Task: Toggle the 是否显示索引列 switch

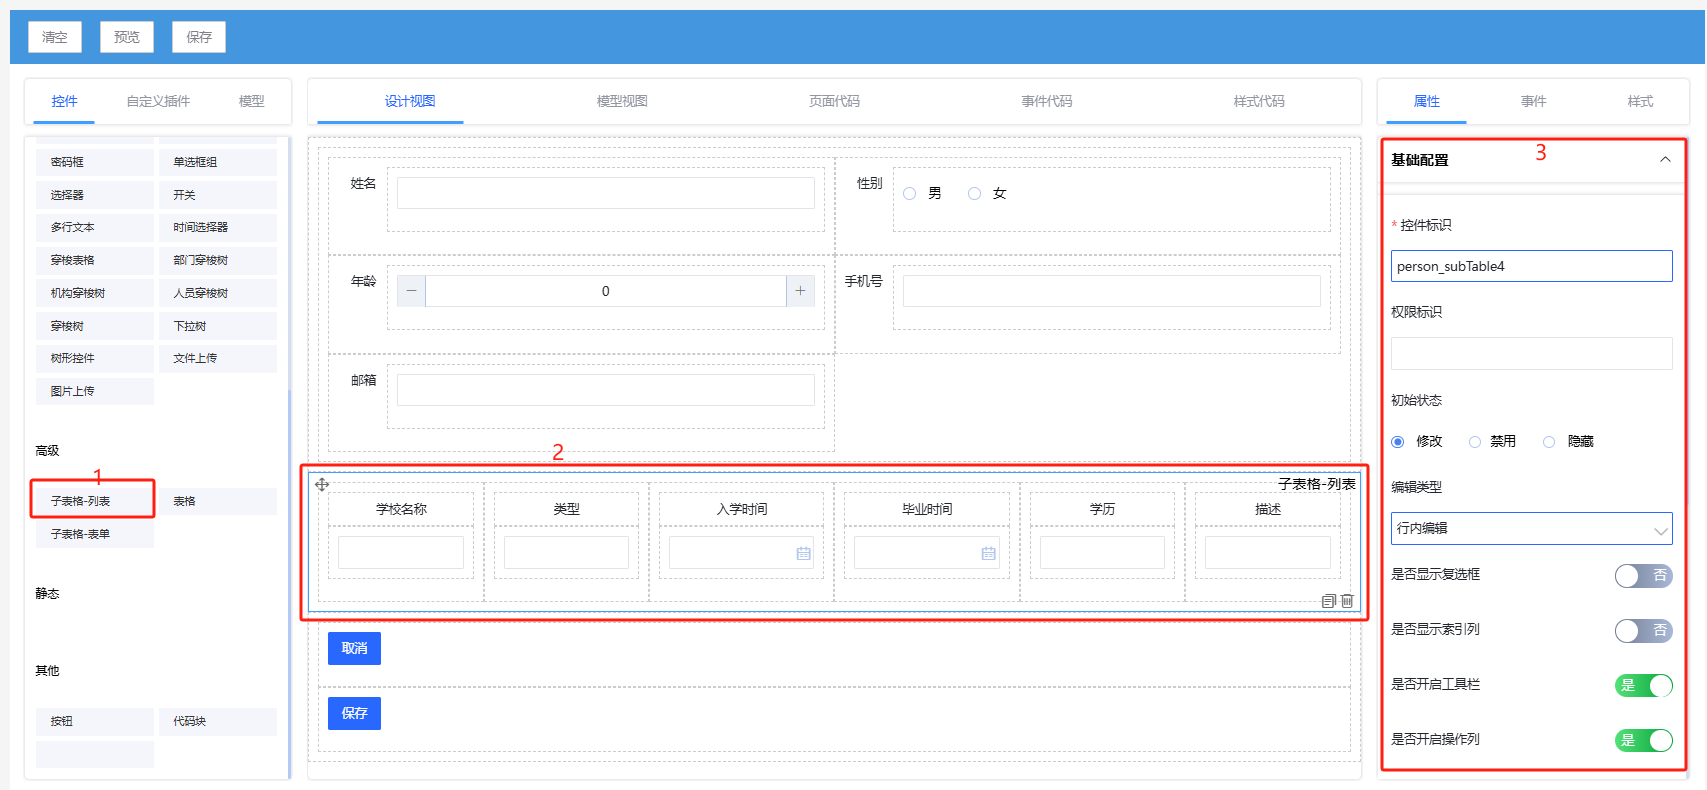Action: tap(1643, 631)
